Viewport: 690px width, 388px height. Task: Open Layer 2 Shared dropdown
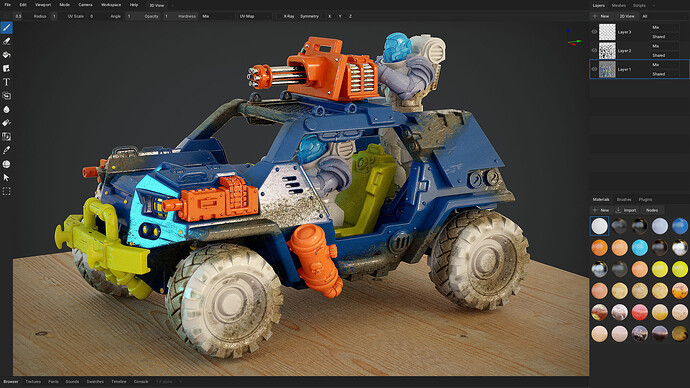point(664,55)
